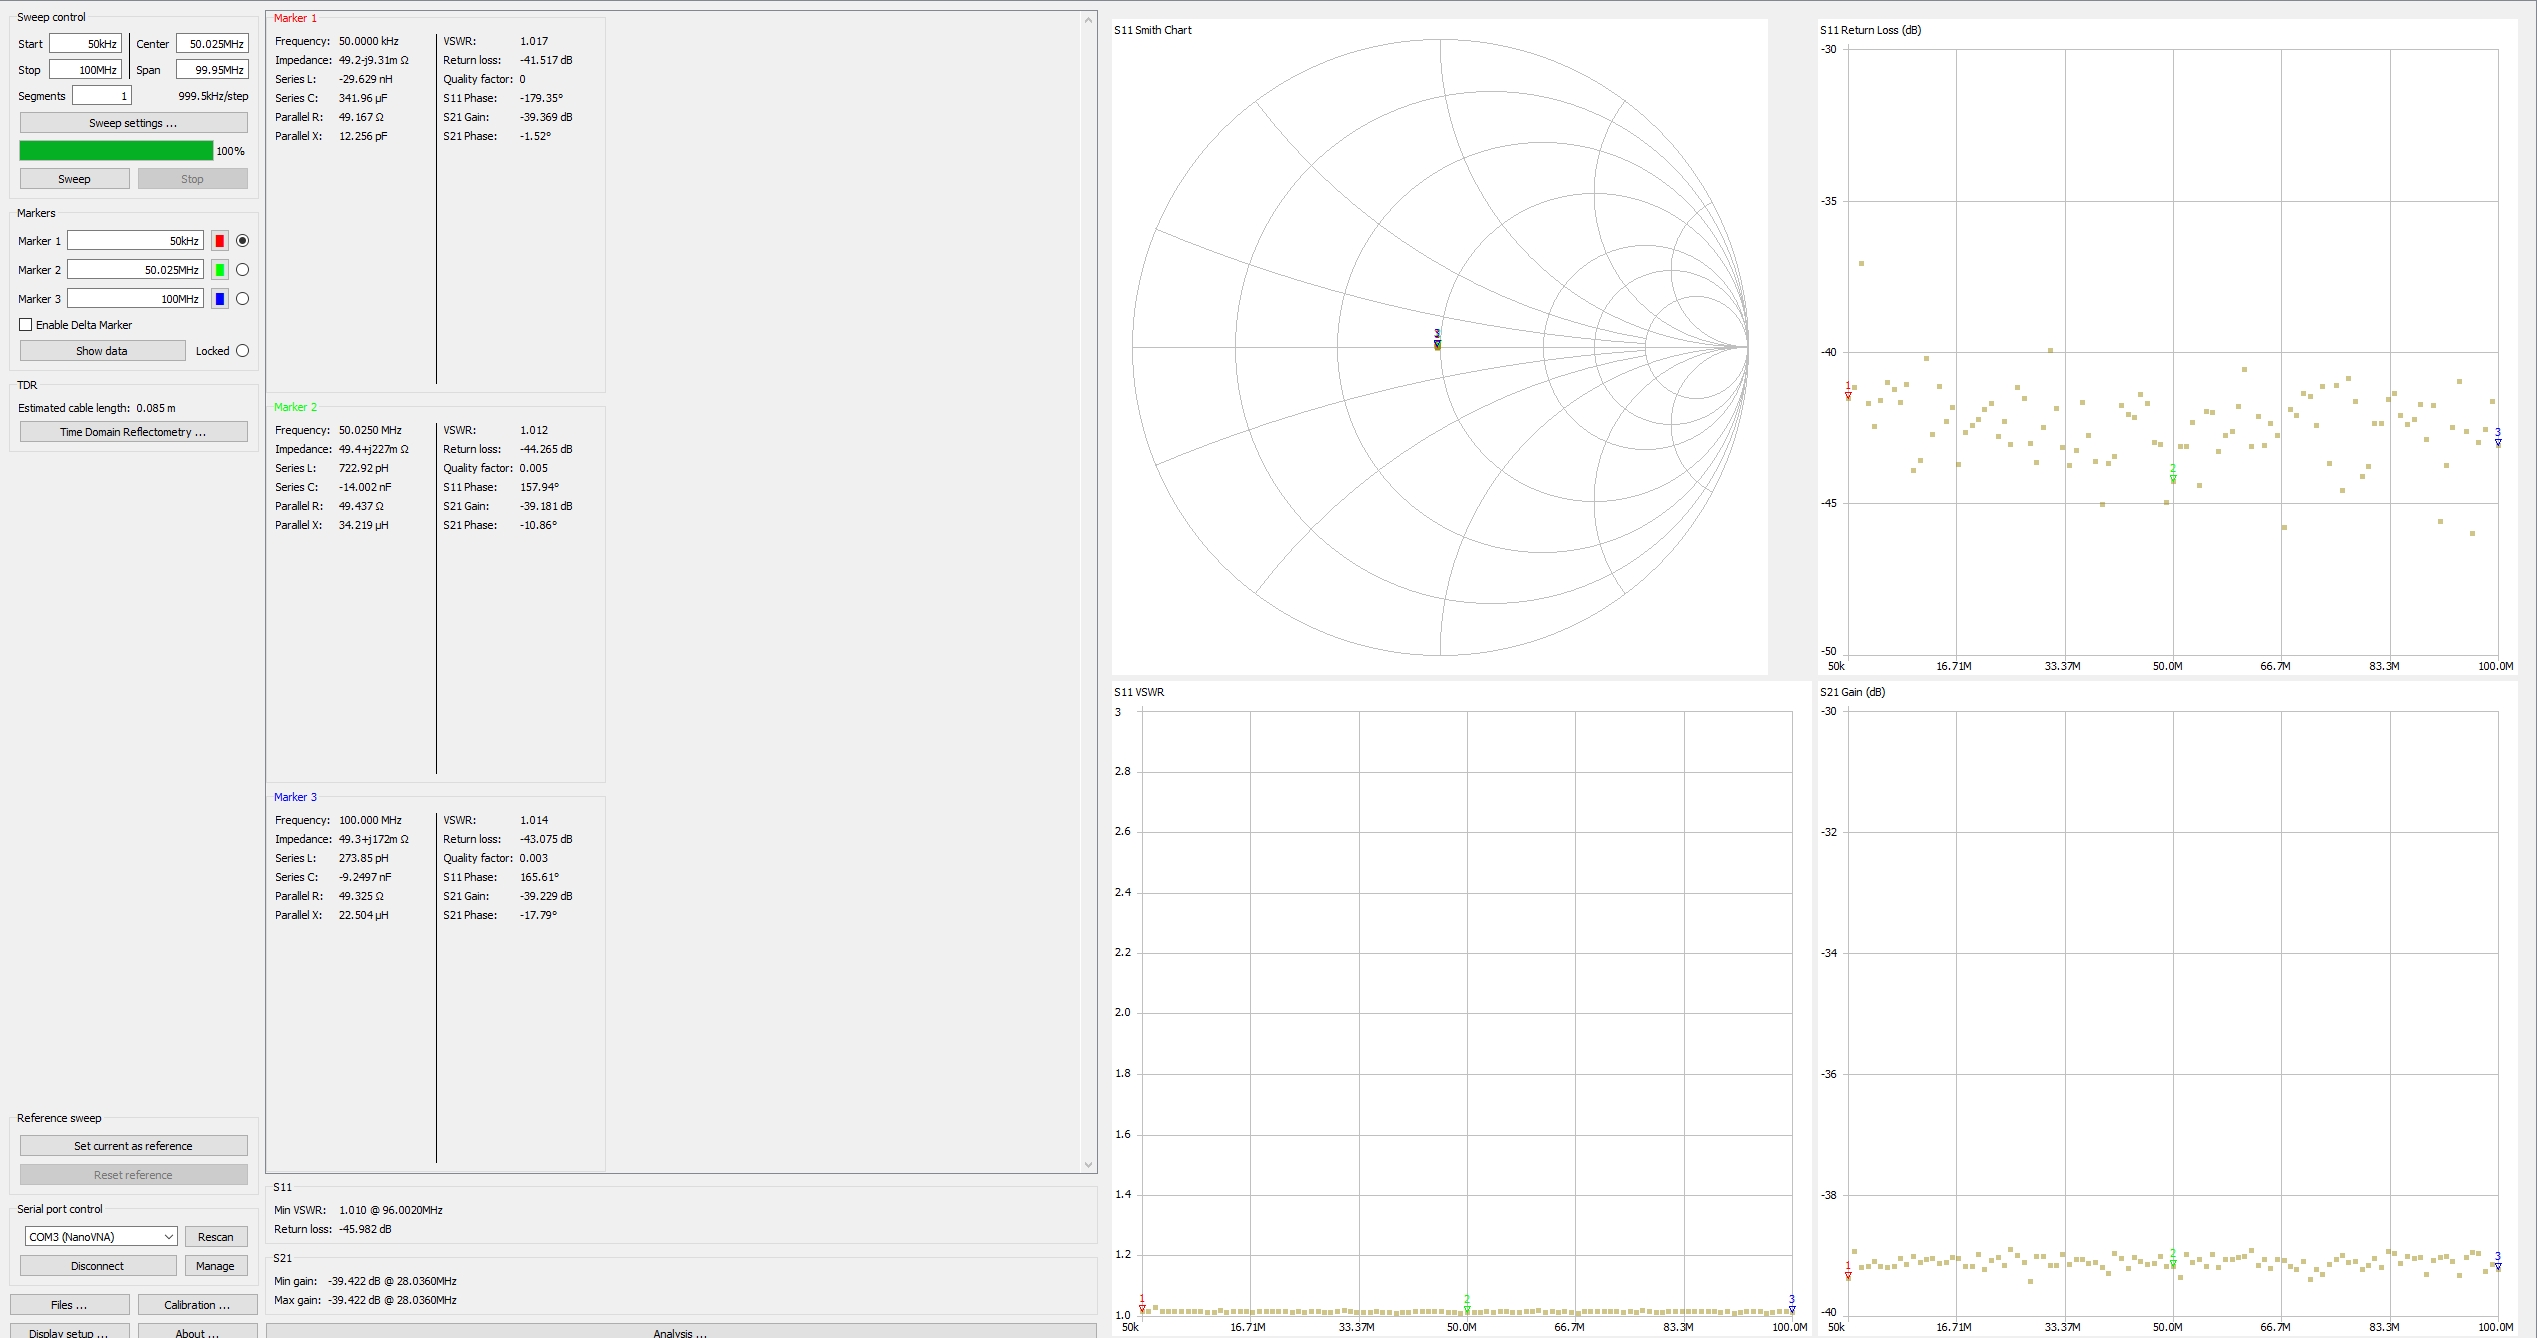Click Marker 3 frequency field

pos(135,299)
